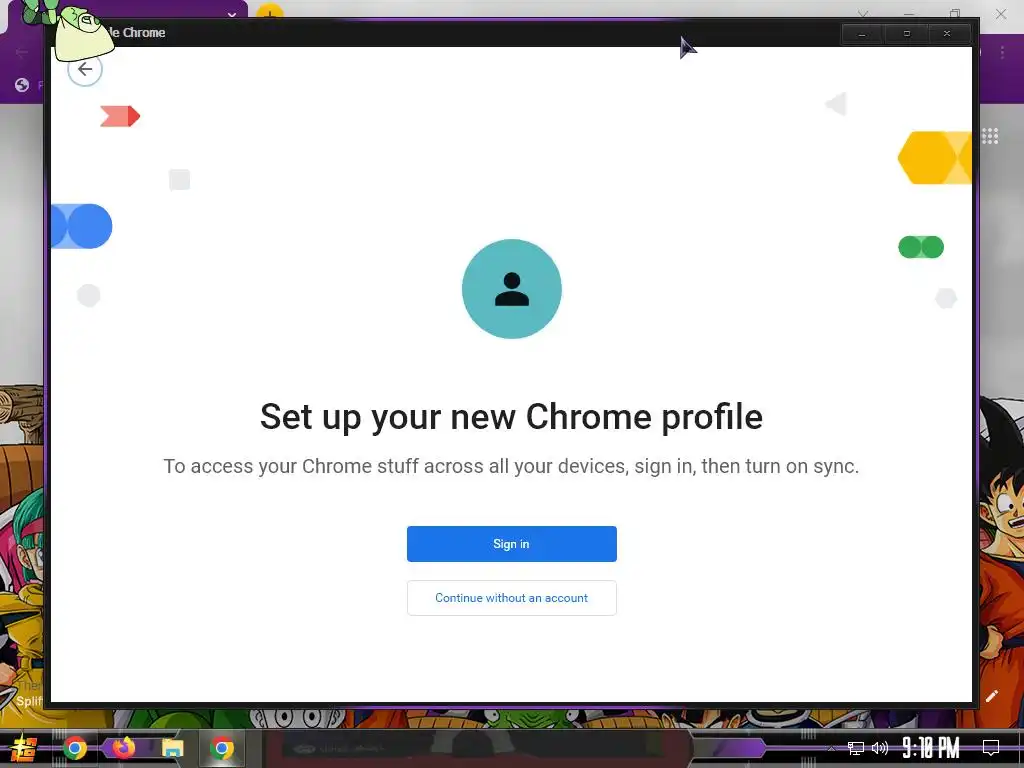1024x768 pixels.
Task: Switch to the active Chrome taskbar icon
Action: point(221,748)
